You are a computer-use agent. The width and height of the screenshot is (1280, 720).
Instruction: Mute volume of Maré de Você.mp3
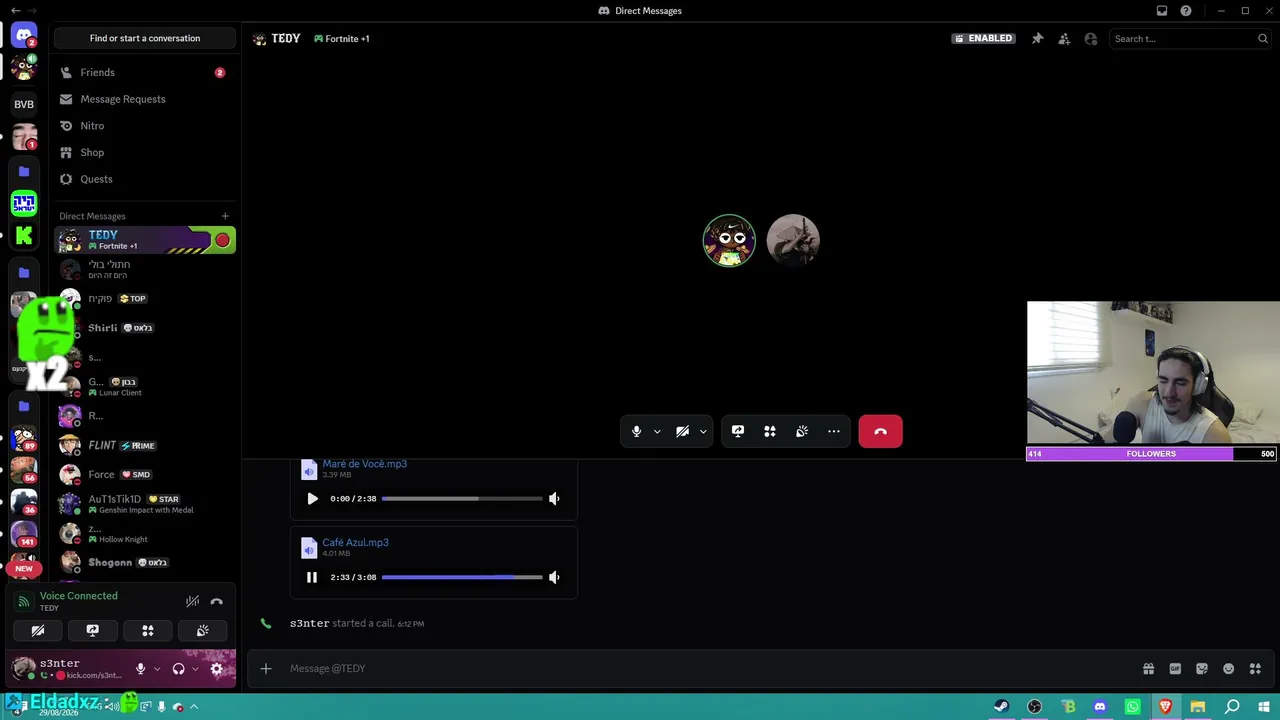(x=554, y=499)
